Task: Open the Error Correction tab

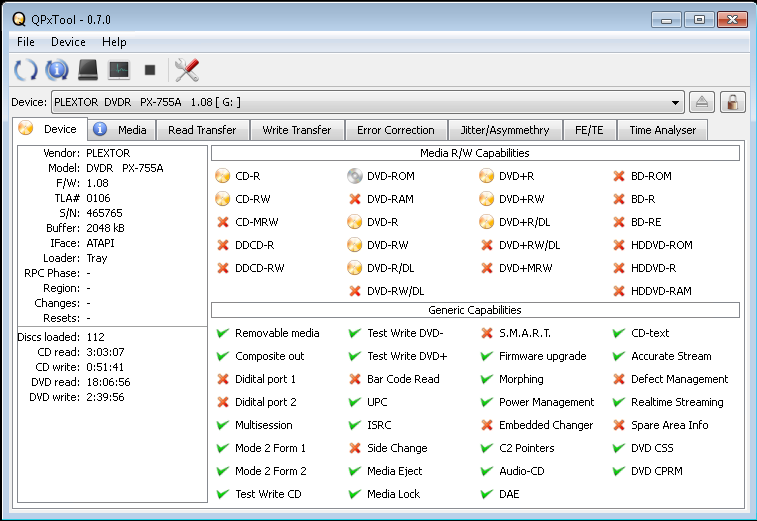Action: coord(396,130)
